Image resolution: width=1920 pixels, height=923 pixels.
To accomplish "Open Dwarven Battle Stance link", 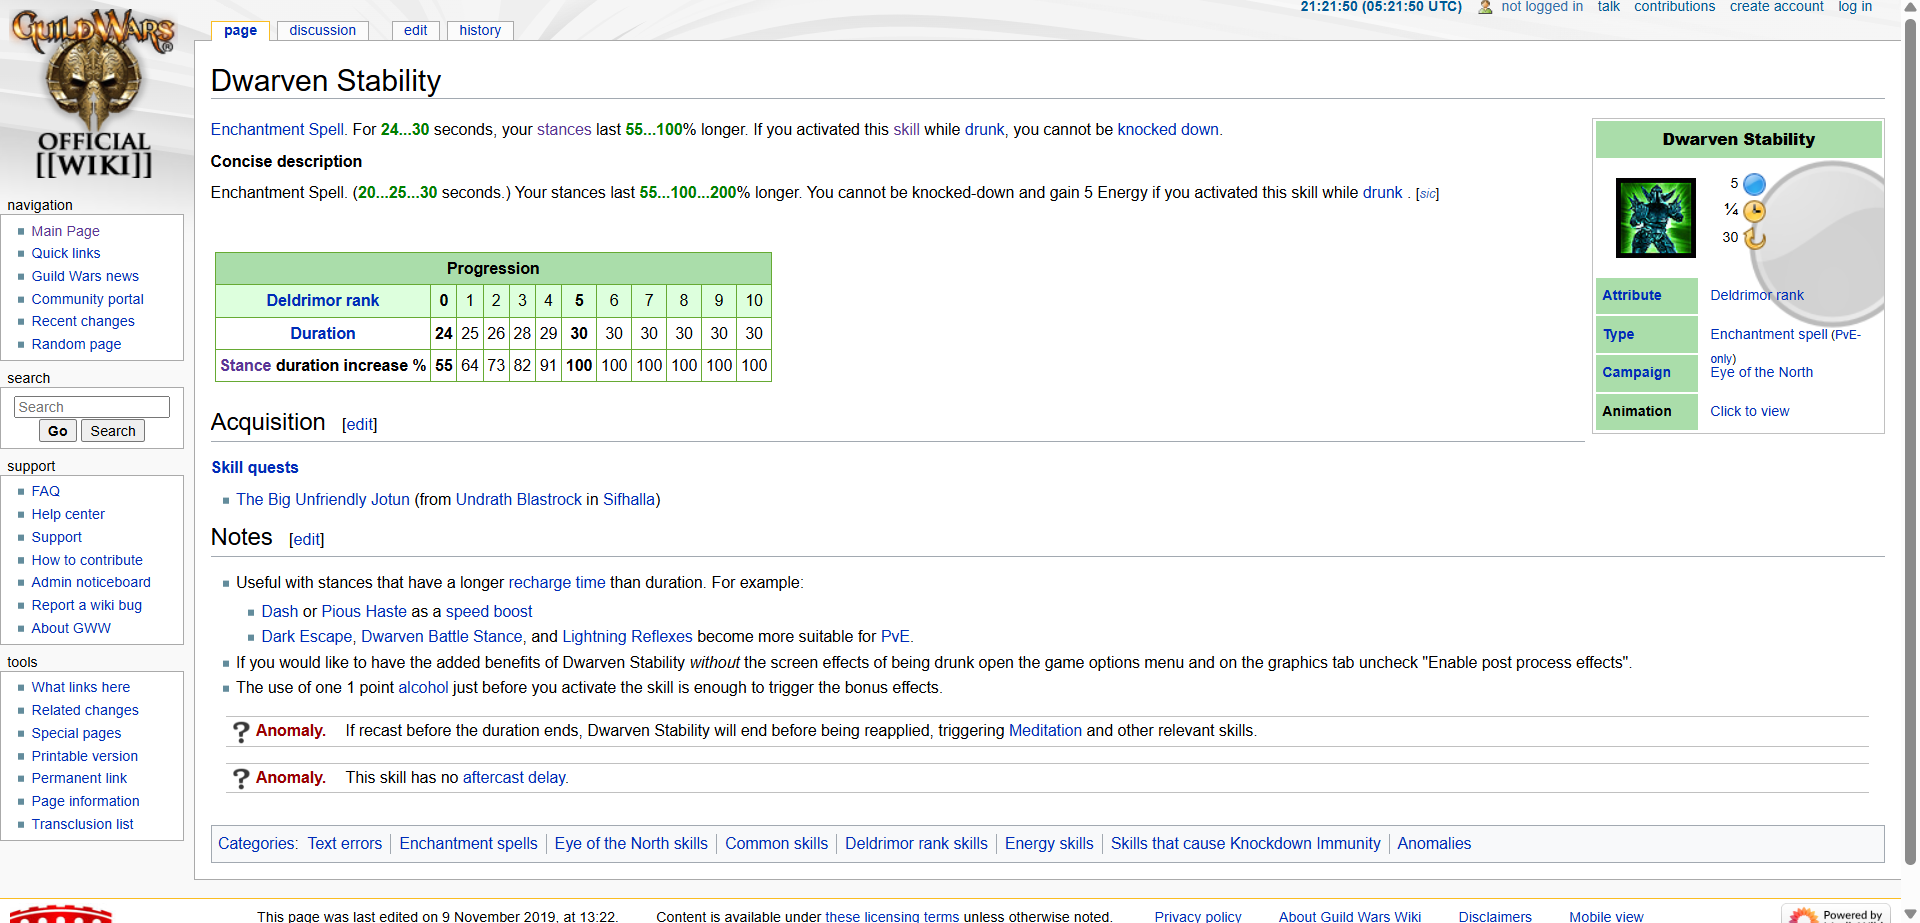I will point(442,636).
